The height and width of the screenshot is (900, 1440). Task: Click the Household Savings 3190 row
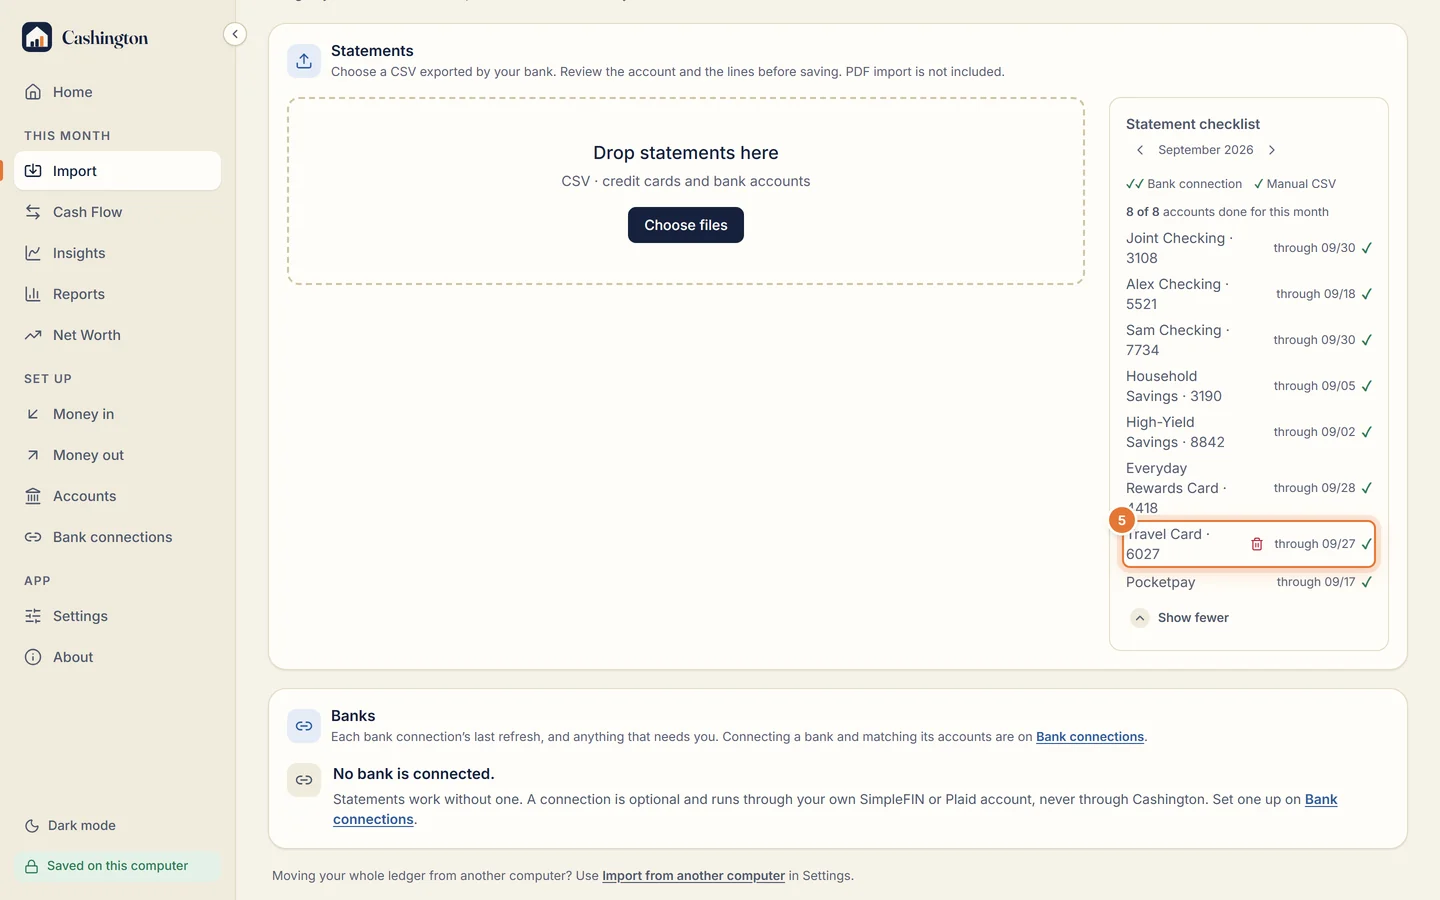click(x=1249, y=386)
